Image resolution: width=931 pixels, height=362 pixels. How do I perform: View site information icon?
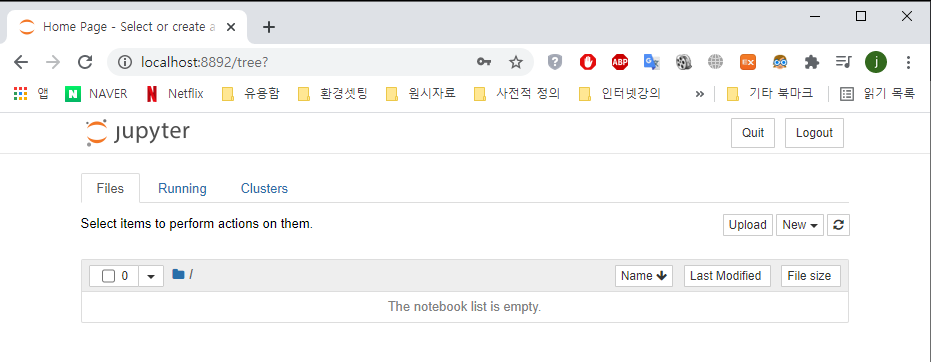pyautogui.click(x=125, y=62)
